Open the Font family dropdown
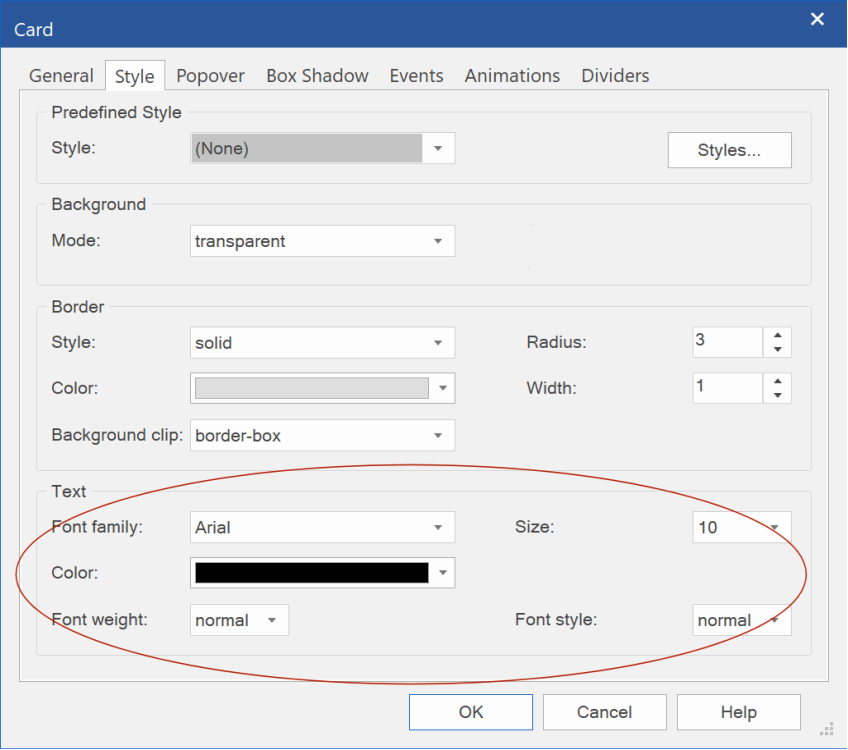The height and width of the screenshot is (750, 848). (x=438, y=527)
